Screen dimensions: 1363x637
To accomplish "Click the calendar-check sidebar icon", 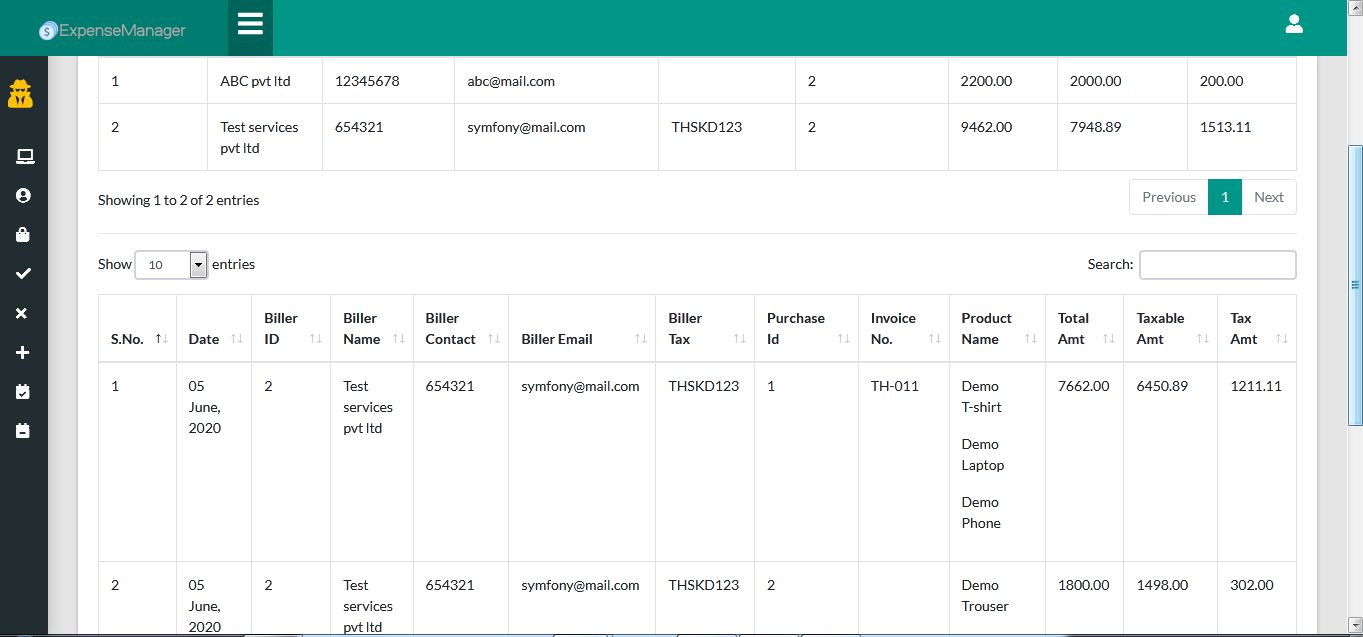I will point(23,391).
